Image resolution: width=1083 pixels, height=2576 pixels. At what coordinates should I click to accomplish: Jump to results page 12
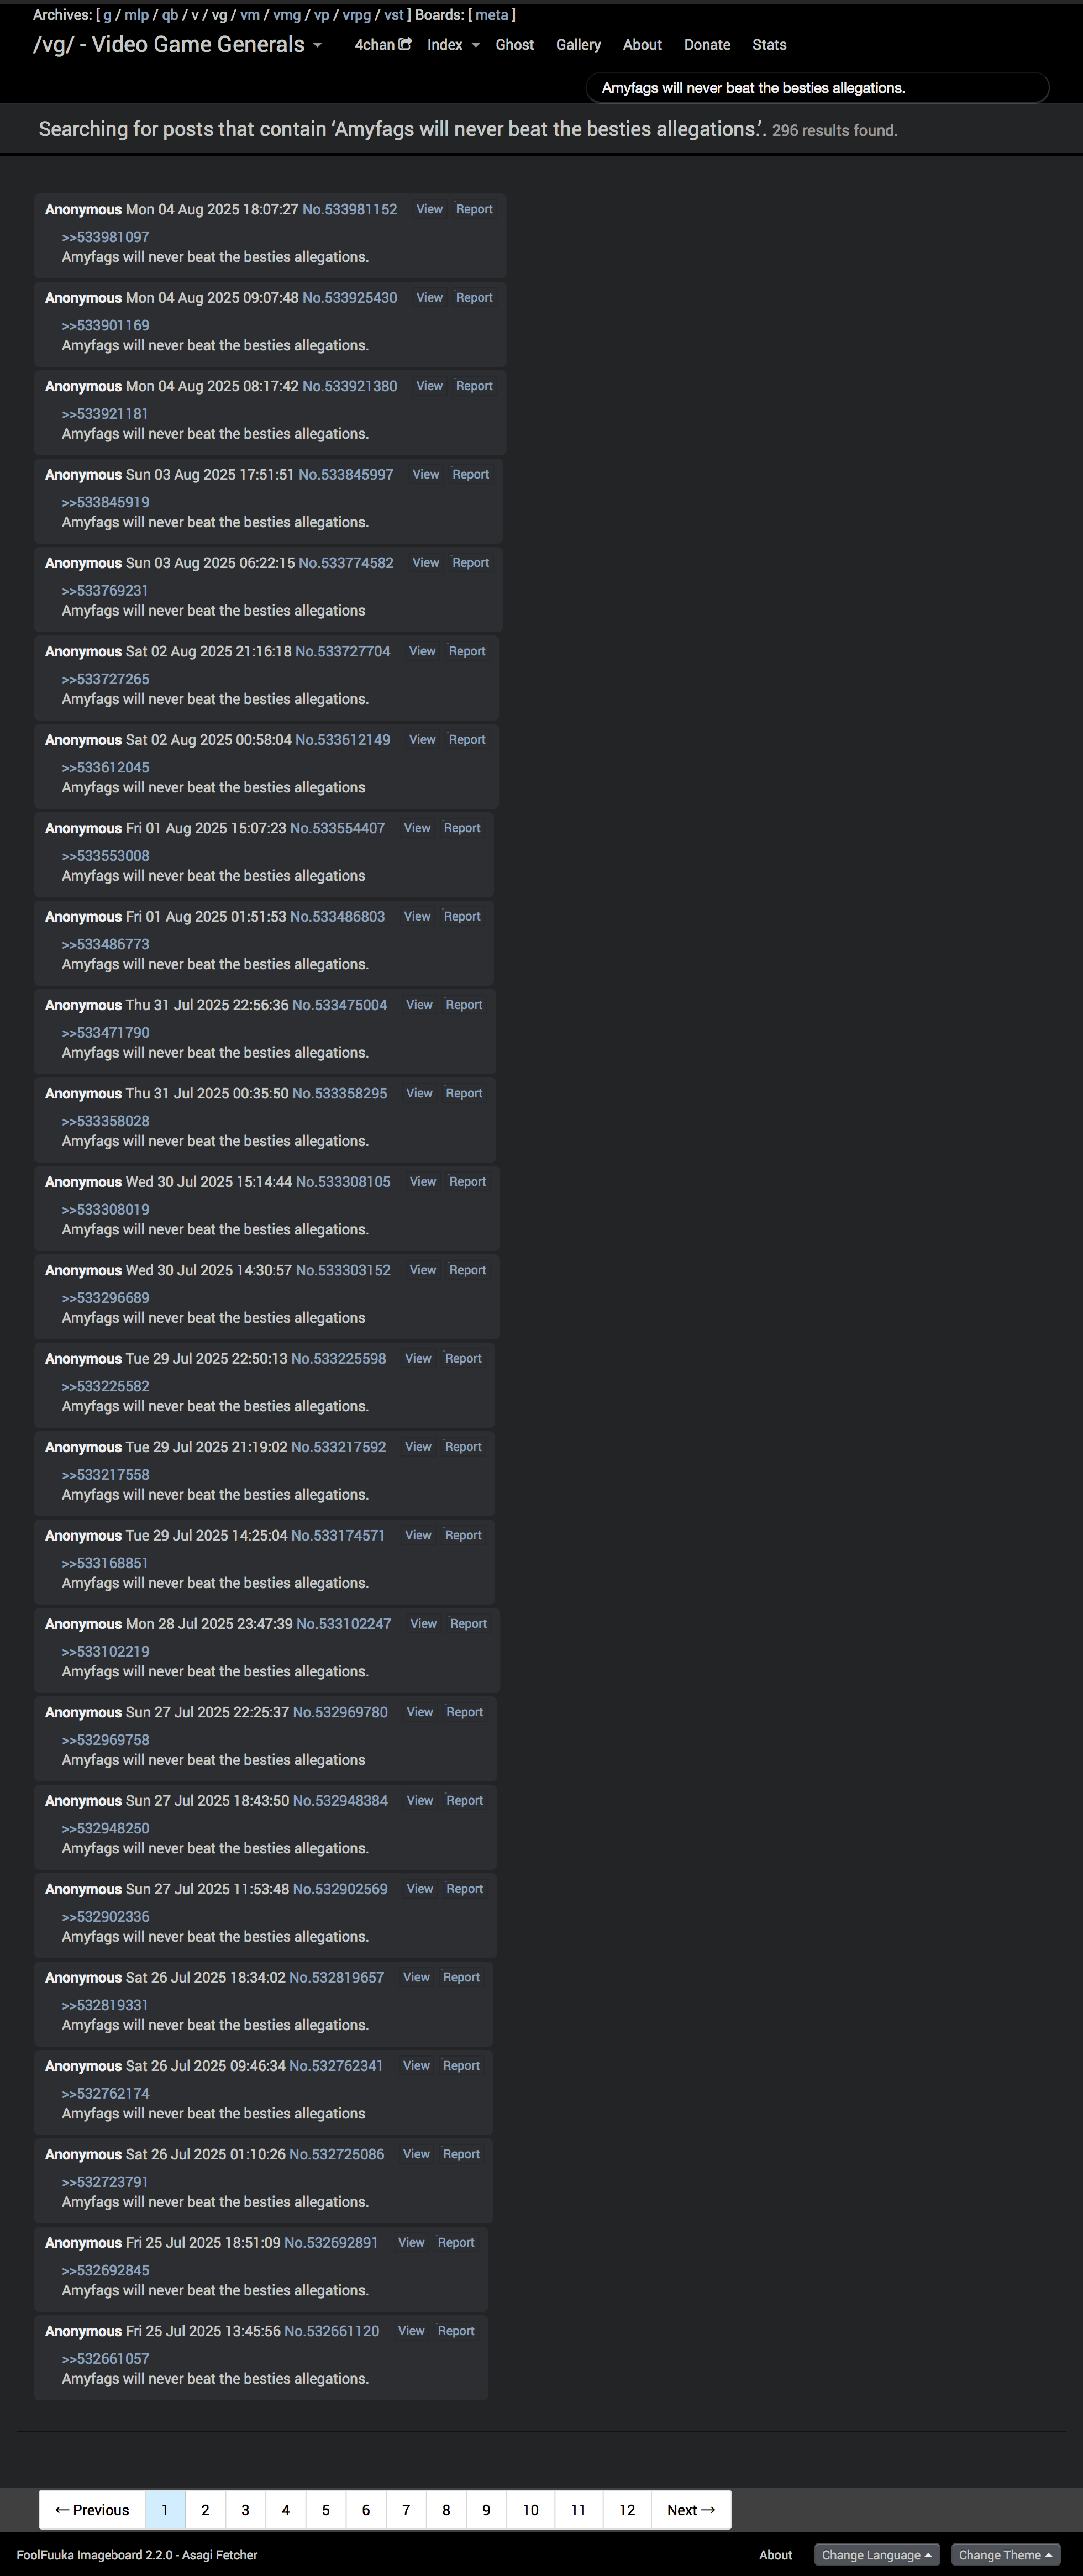tap(627, 2510)
